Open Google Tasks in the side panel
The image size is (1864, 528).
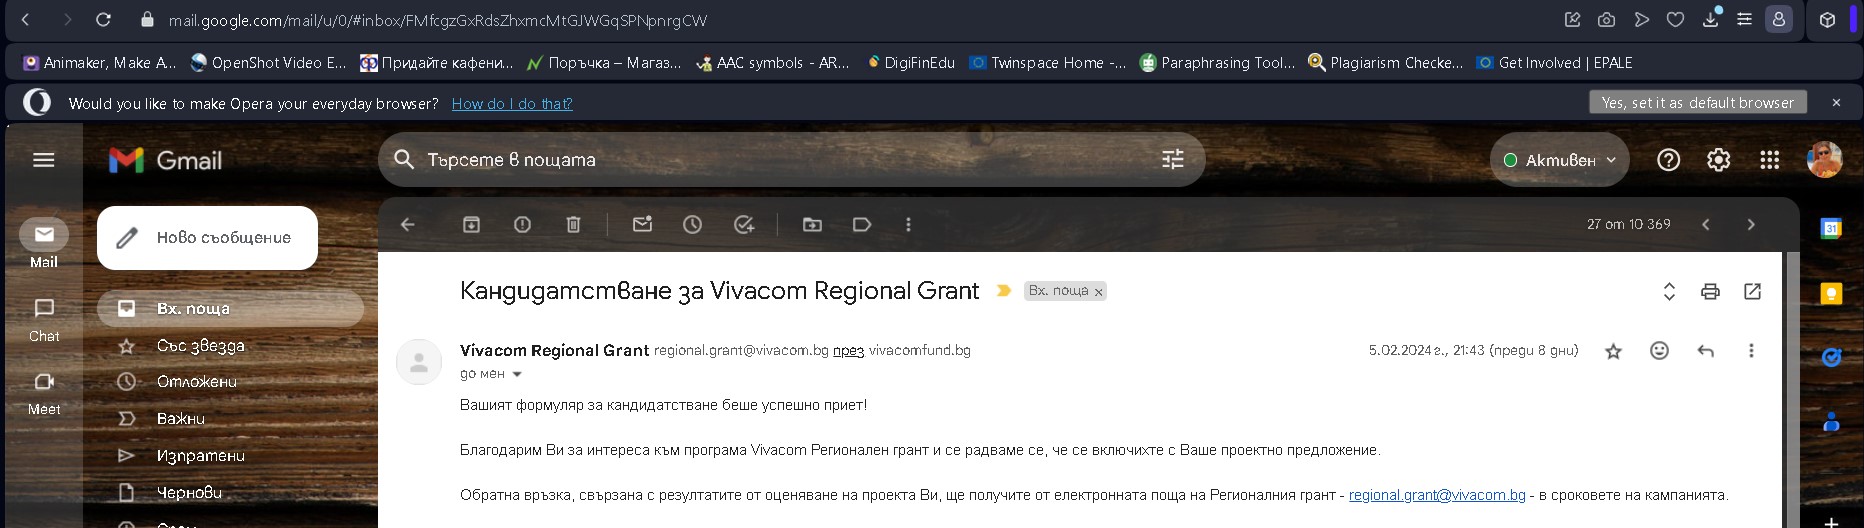[1831, 357]
